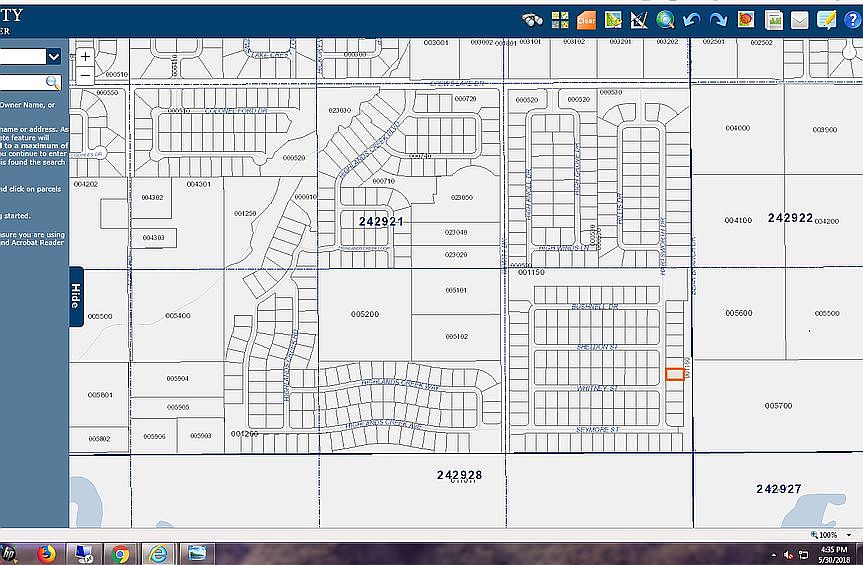Select parcel 005600

(x=739, y=313)
